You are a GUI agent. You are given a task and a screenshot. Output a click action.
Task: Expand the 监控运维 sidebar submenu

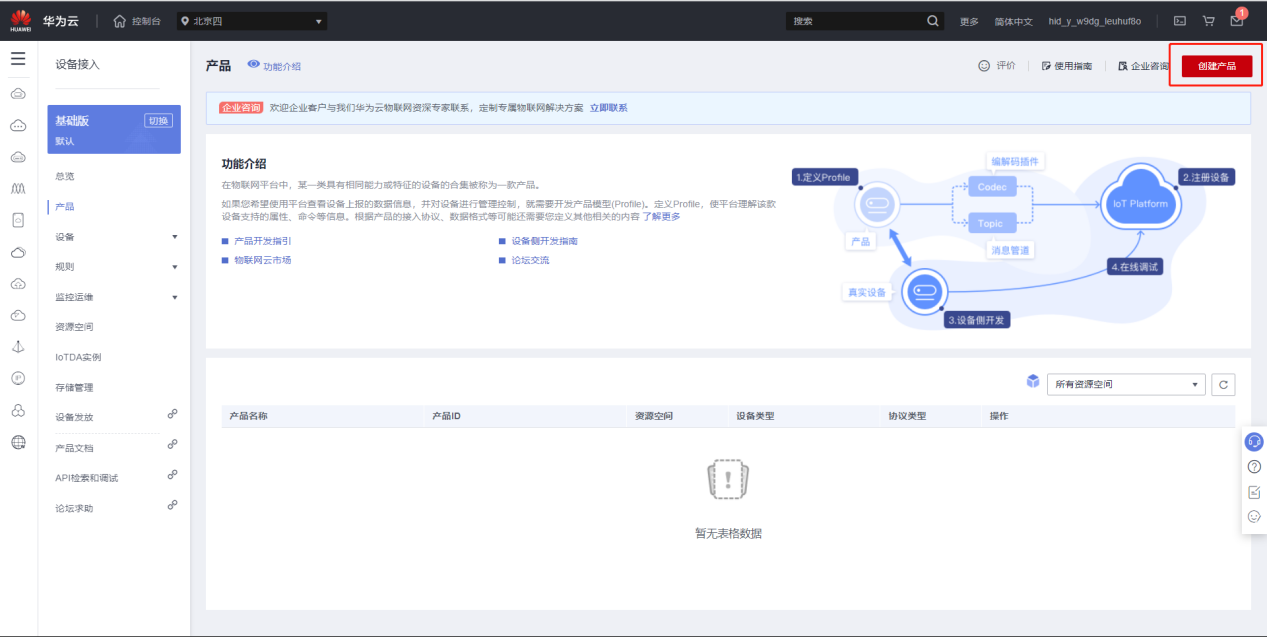pyautogui.click(x=175, y=297)
